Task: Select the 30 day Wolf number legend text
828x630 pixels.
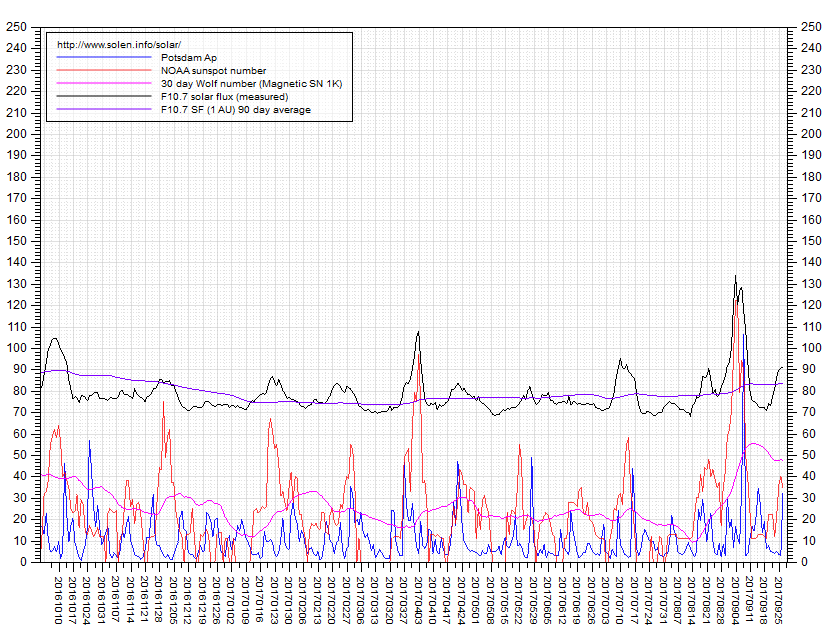Action: click(251, 84)
